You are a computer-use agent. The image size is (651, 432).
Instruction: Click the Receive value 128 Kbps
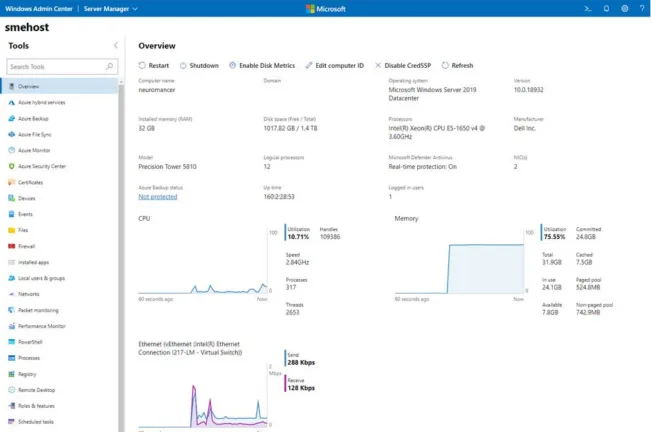coord(301,388)
